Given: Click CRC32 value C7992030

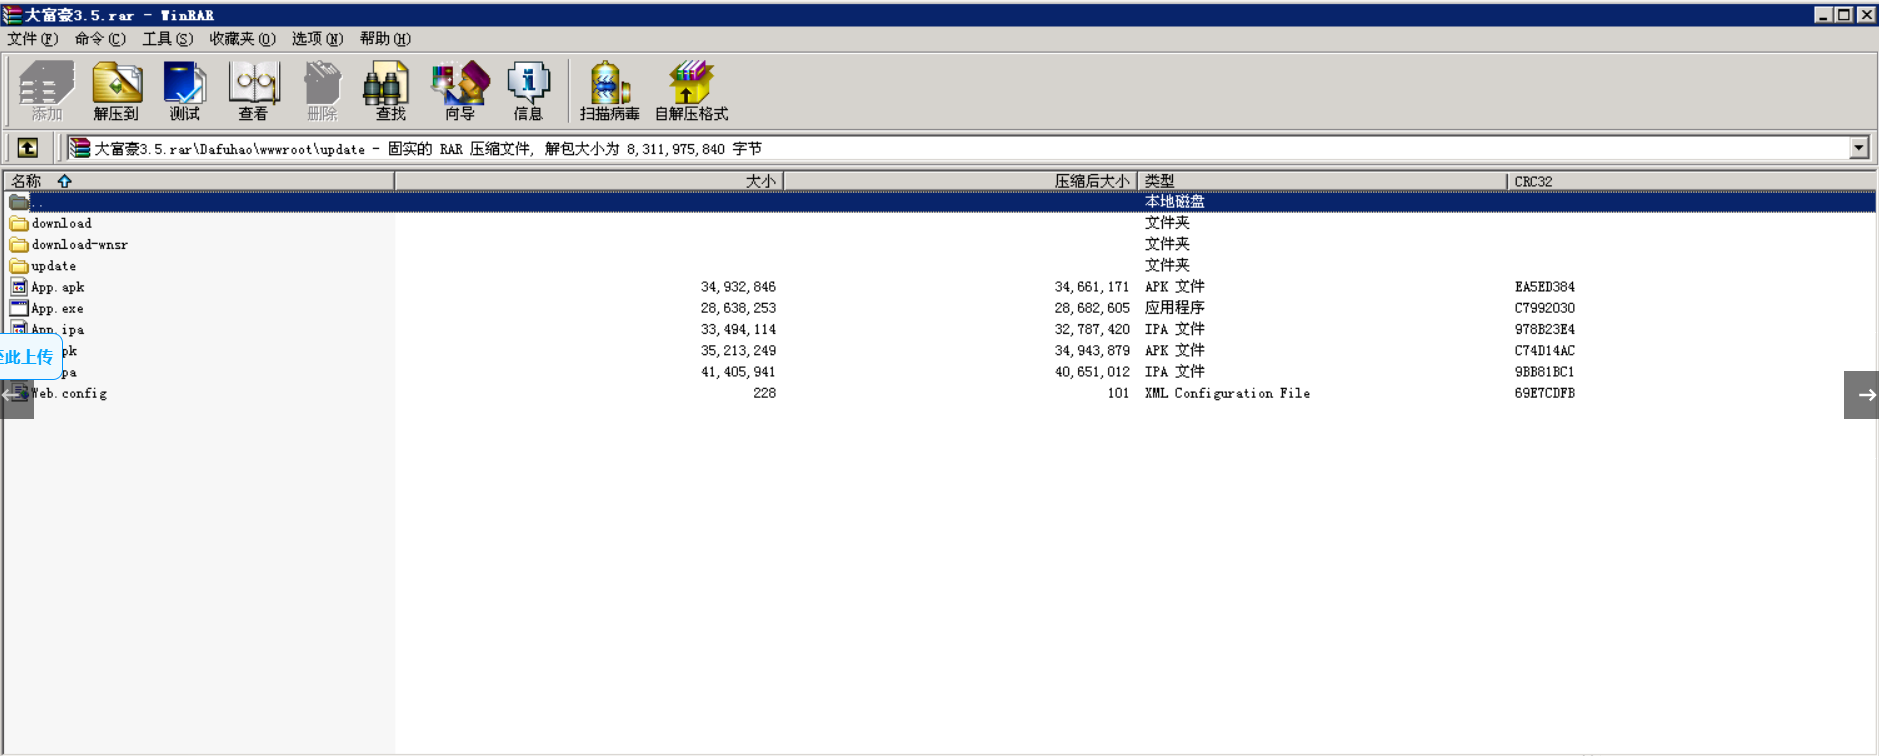Looking at the screenshot, I should pyautogui.click(x=1544, y=308).
